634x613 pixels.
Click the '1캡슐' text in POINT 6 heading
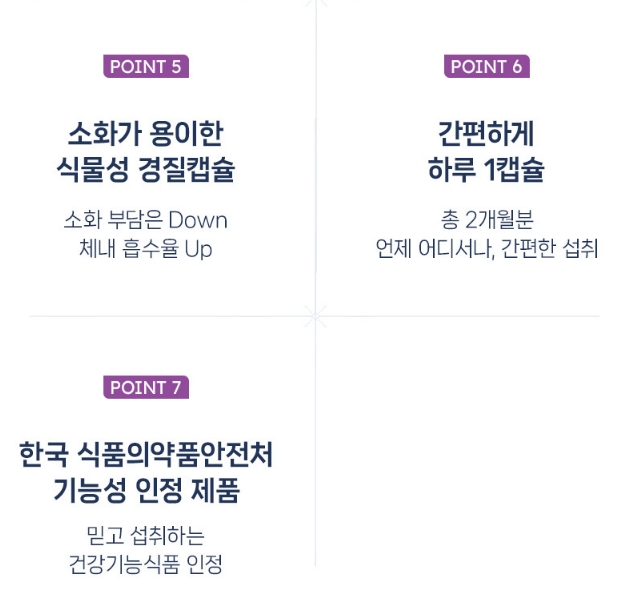pos(515,169)
